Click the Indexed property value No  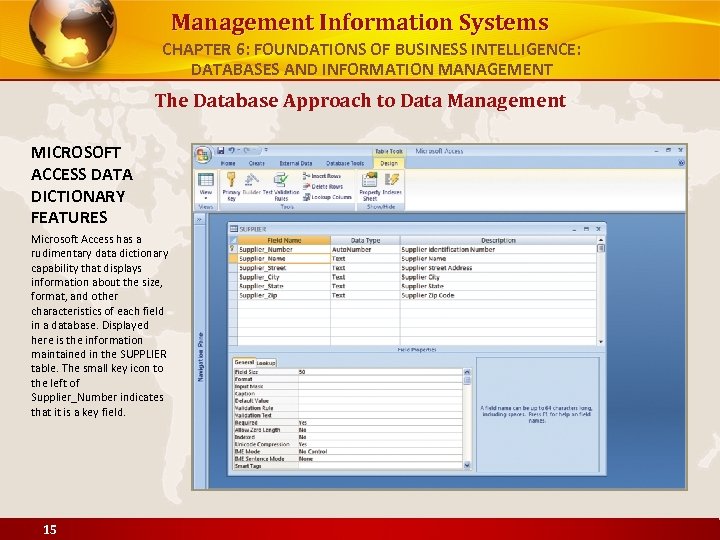click(x=380, y=437)
